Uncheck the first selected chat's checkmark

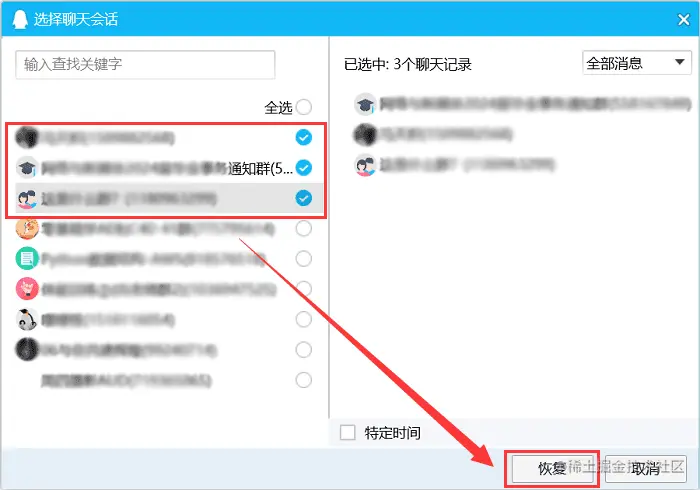(x=304, y=137)
